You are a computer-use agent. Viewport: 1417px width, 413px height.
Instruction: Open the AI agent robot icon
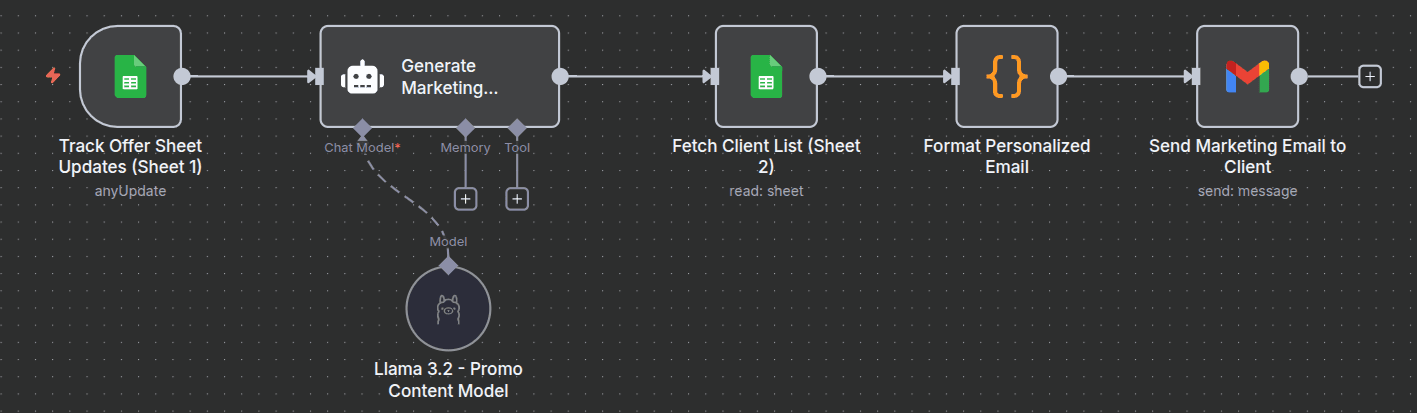click(x=360, y=77)
